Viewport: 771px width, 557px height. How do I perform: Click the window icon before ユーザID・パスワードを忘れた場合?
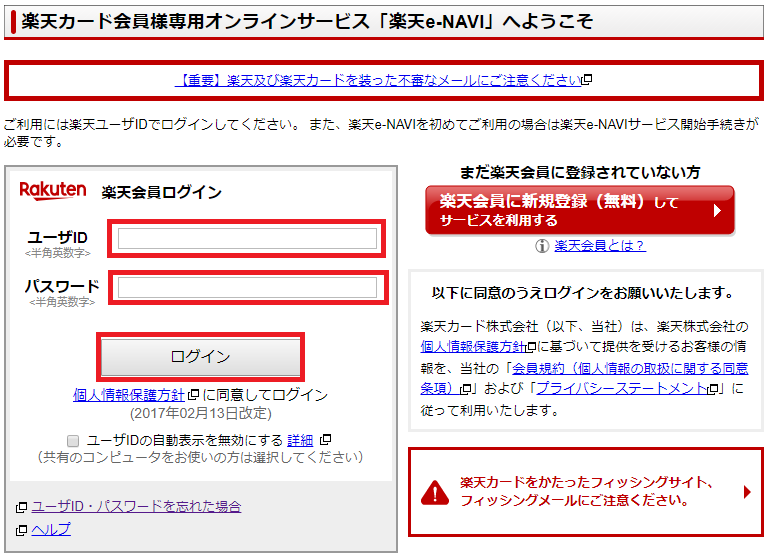coord(21,507)
